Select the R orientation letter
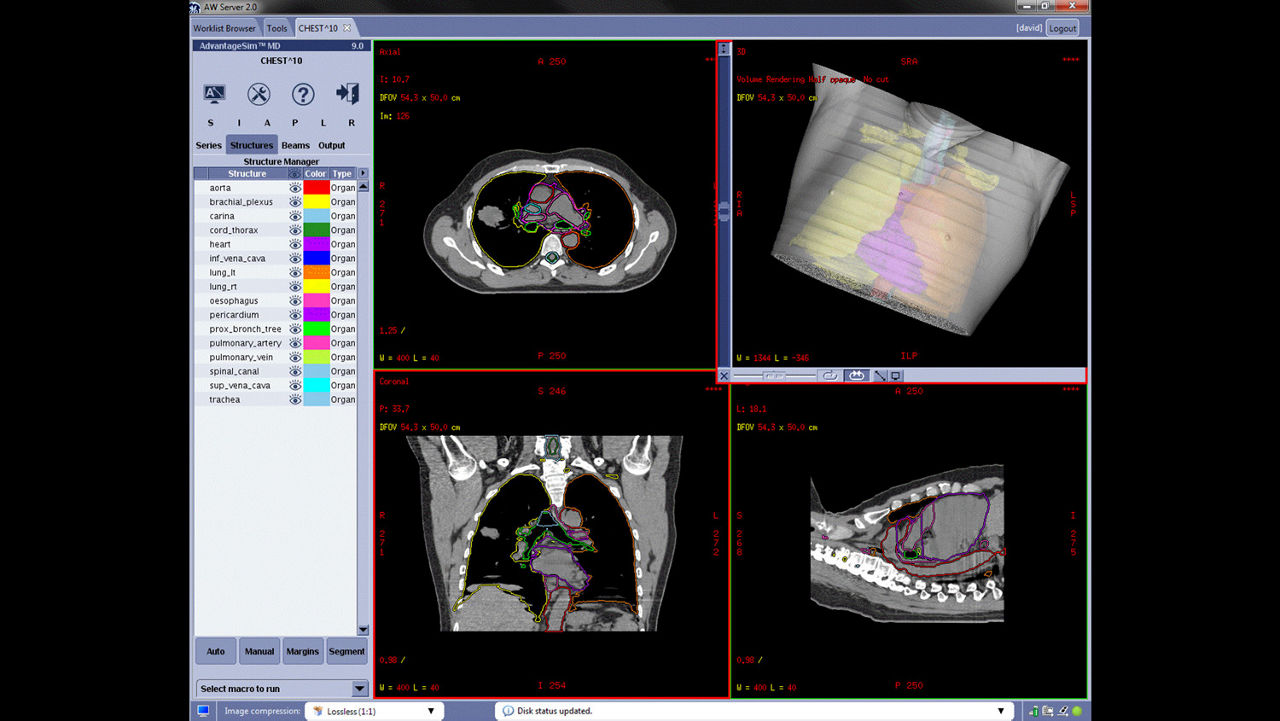Image resolution: width=1280 pixels, height=721 pixels. (x=351, y=122)
